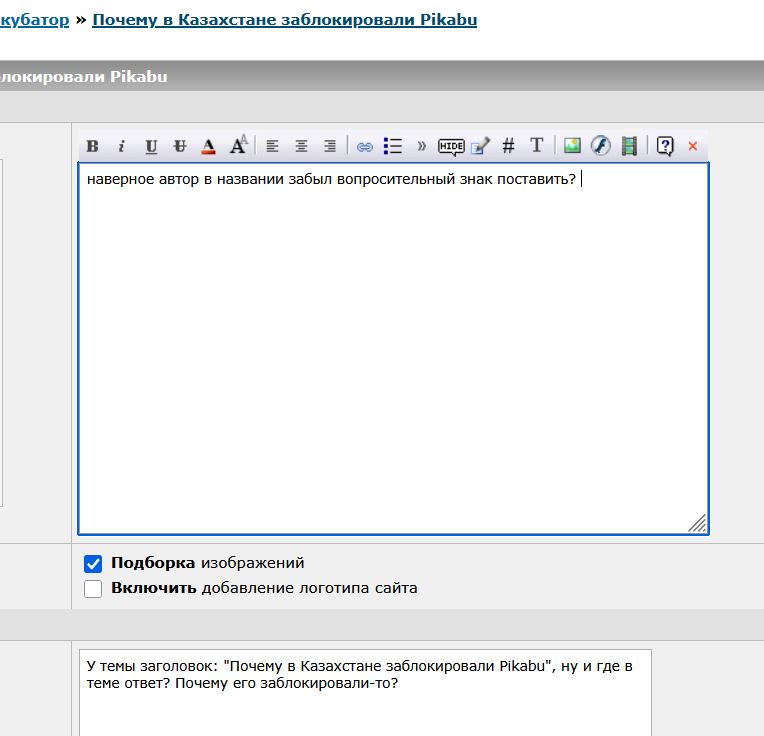764x736 pixels.
Task: Insert a bulleted list
Action: [x=393, y=146]
